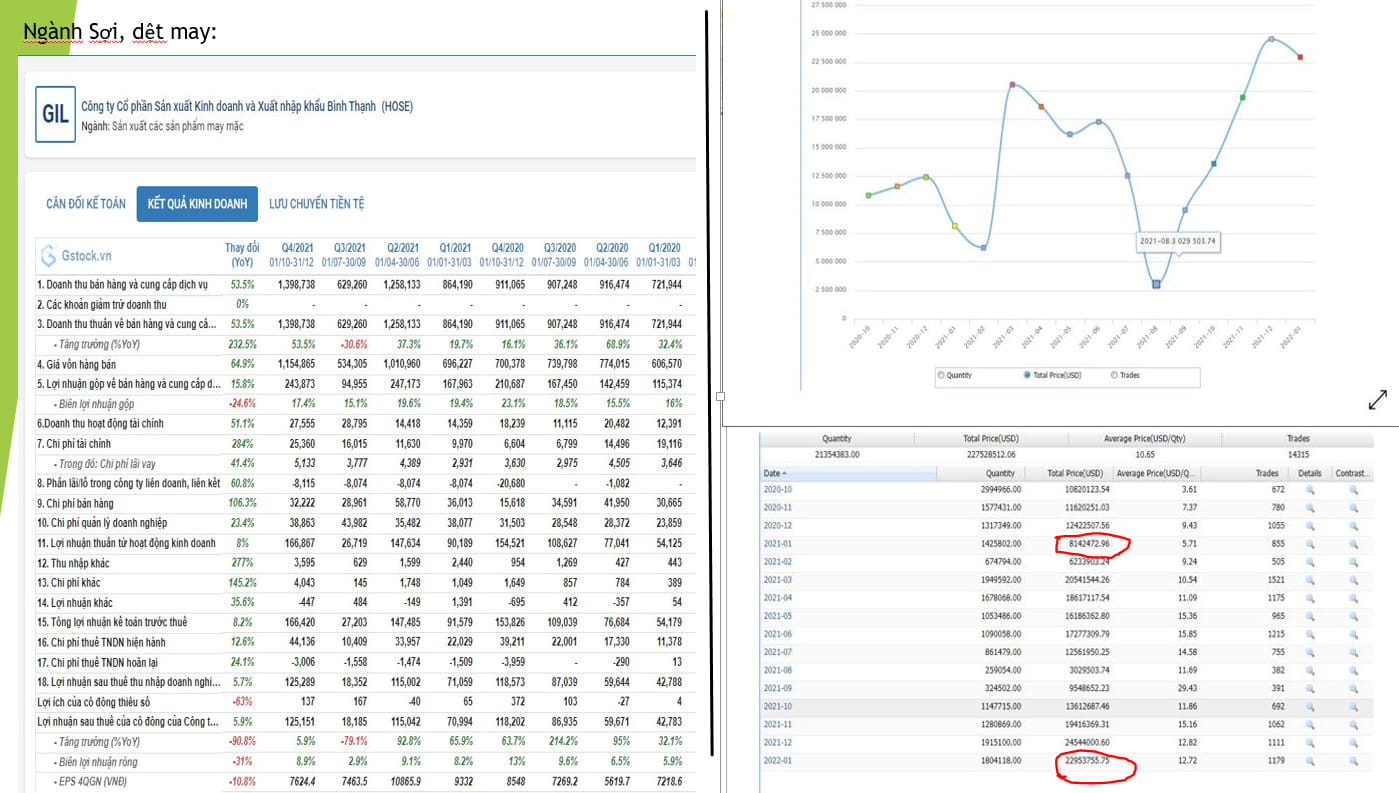
Task: Open Details magnifier for 2021-01 row
Action: coord(1310,543)
